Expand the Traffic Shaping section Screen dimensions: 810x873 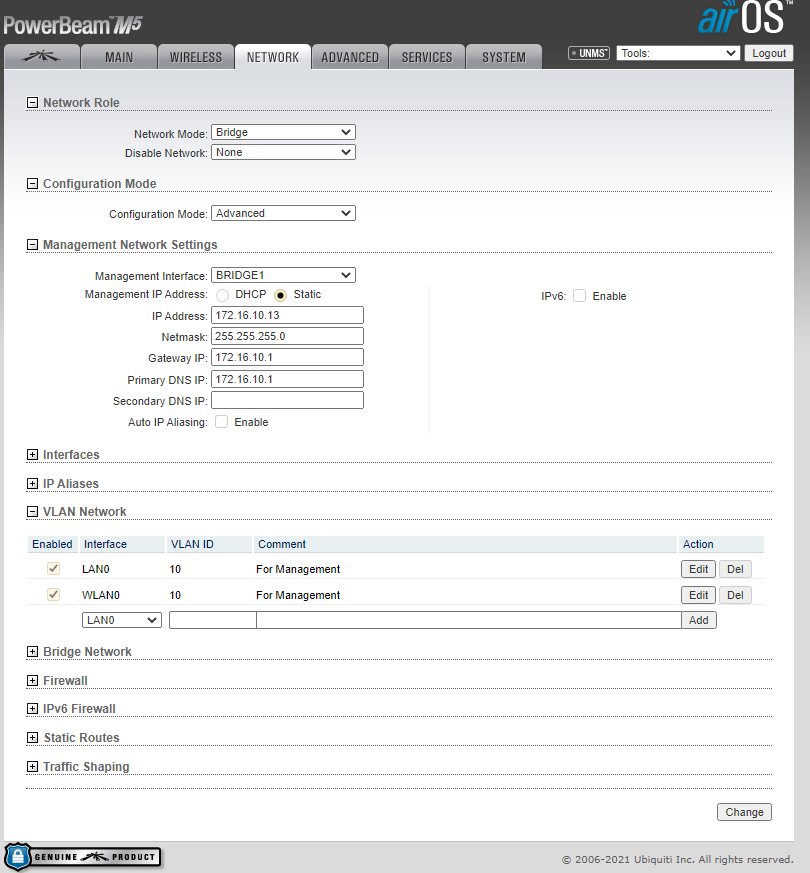[x=32, y=766]
